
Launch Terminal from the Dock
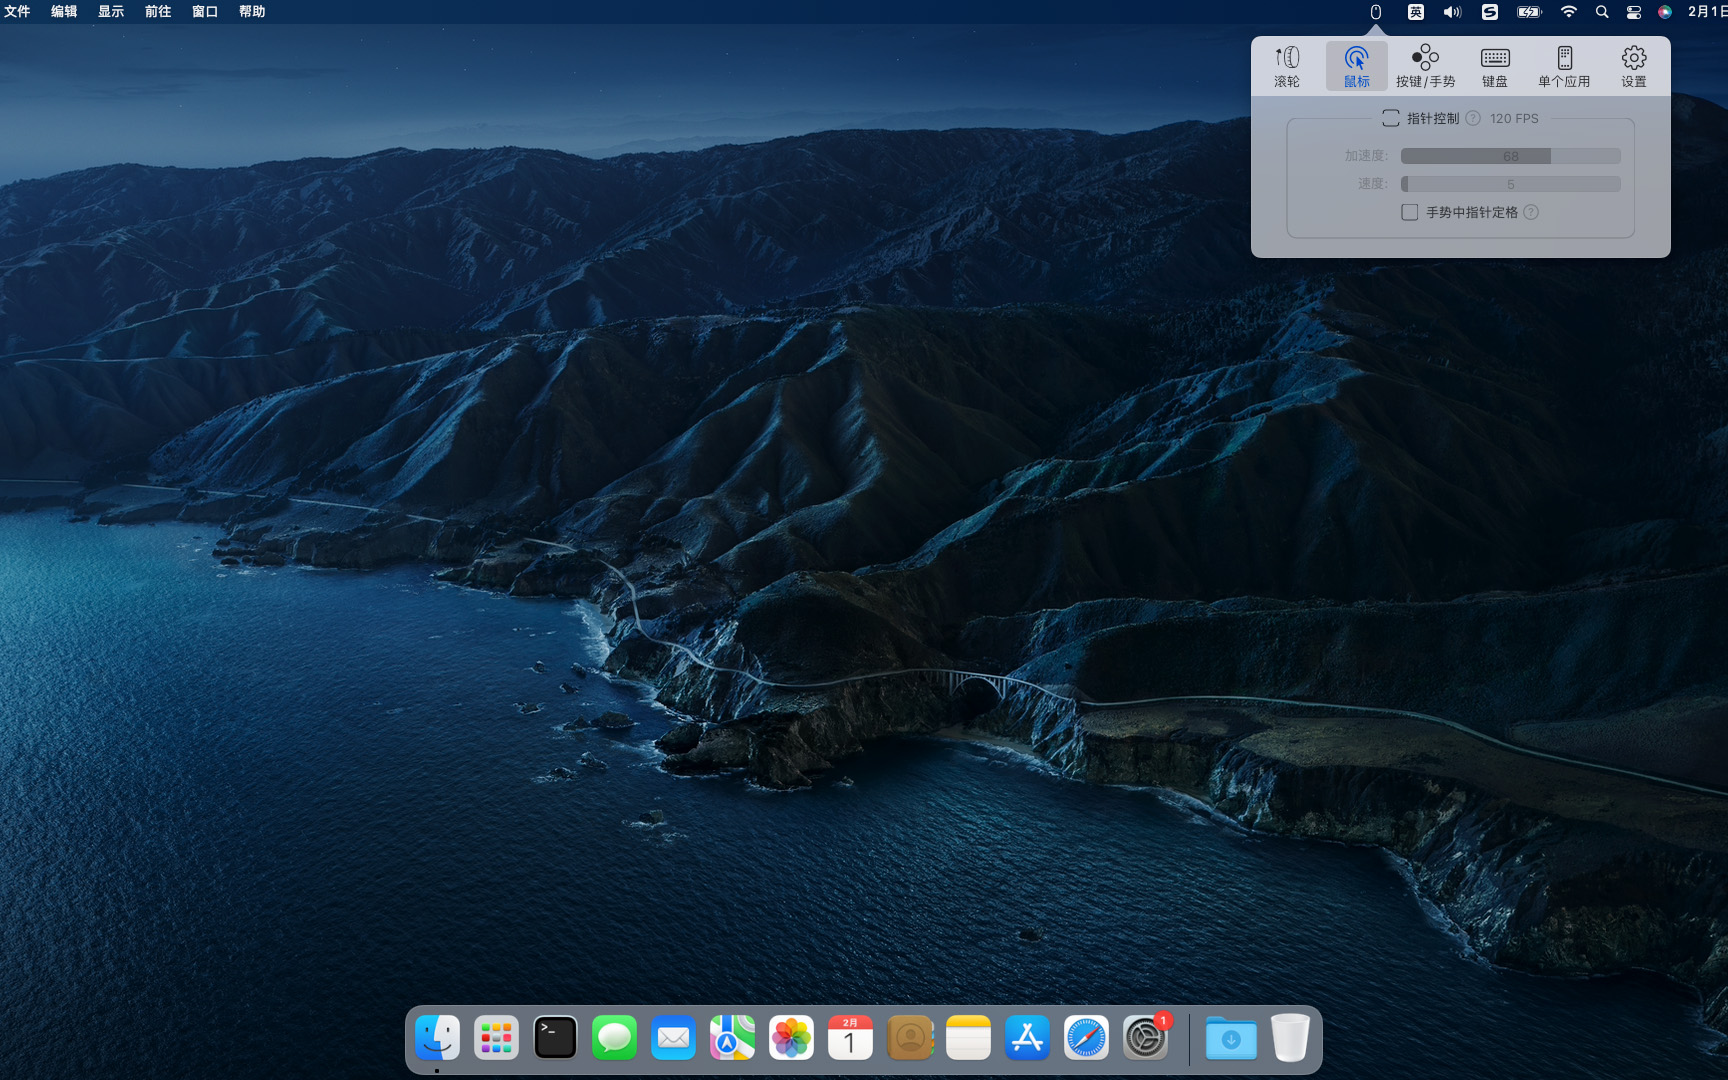point(555,1038)
